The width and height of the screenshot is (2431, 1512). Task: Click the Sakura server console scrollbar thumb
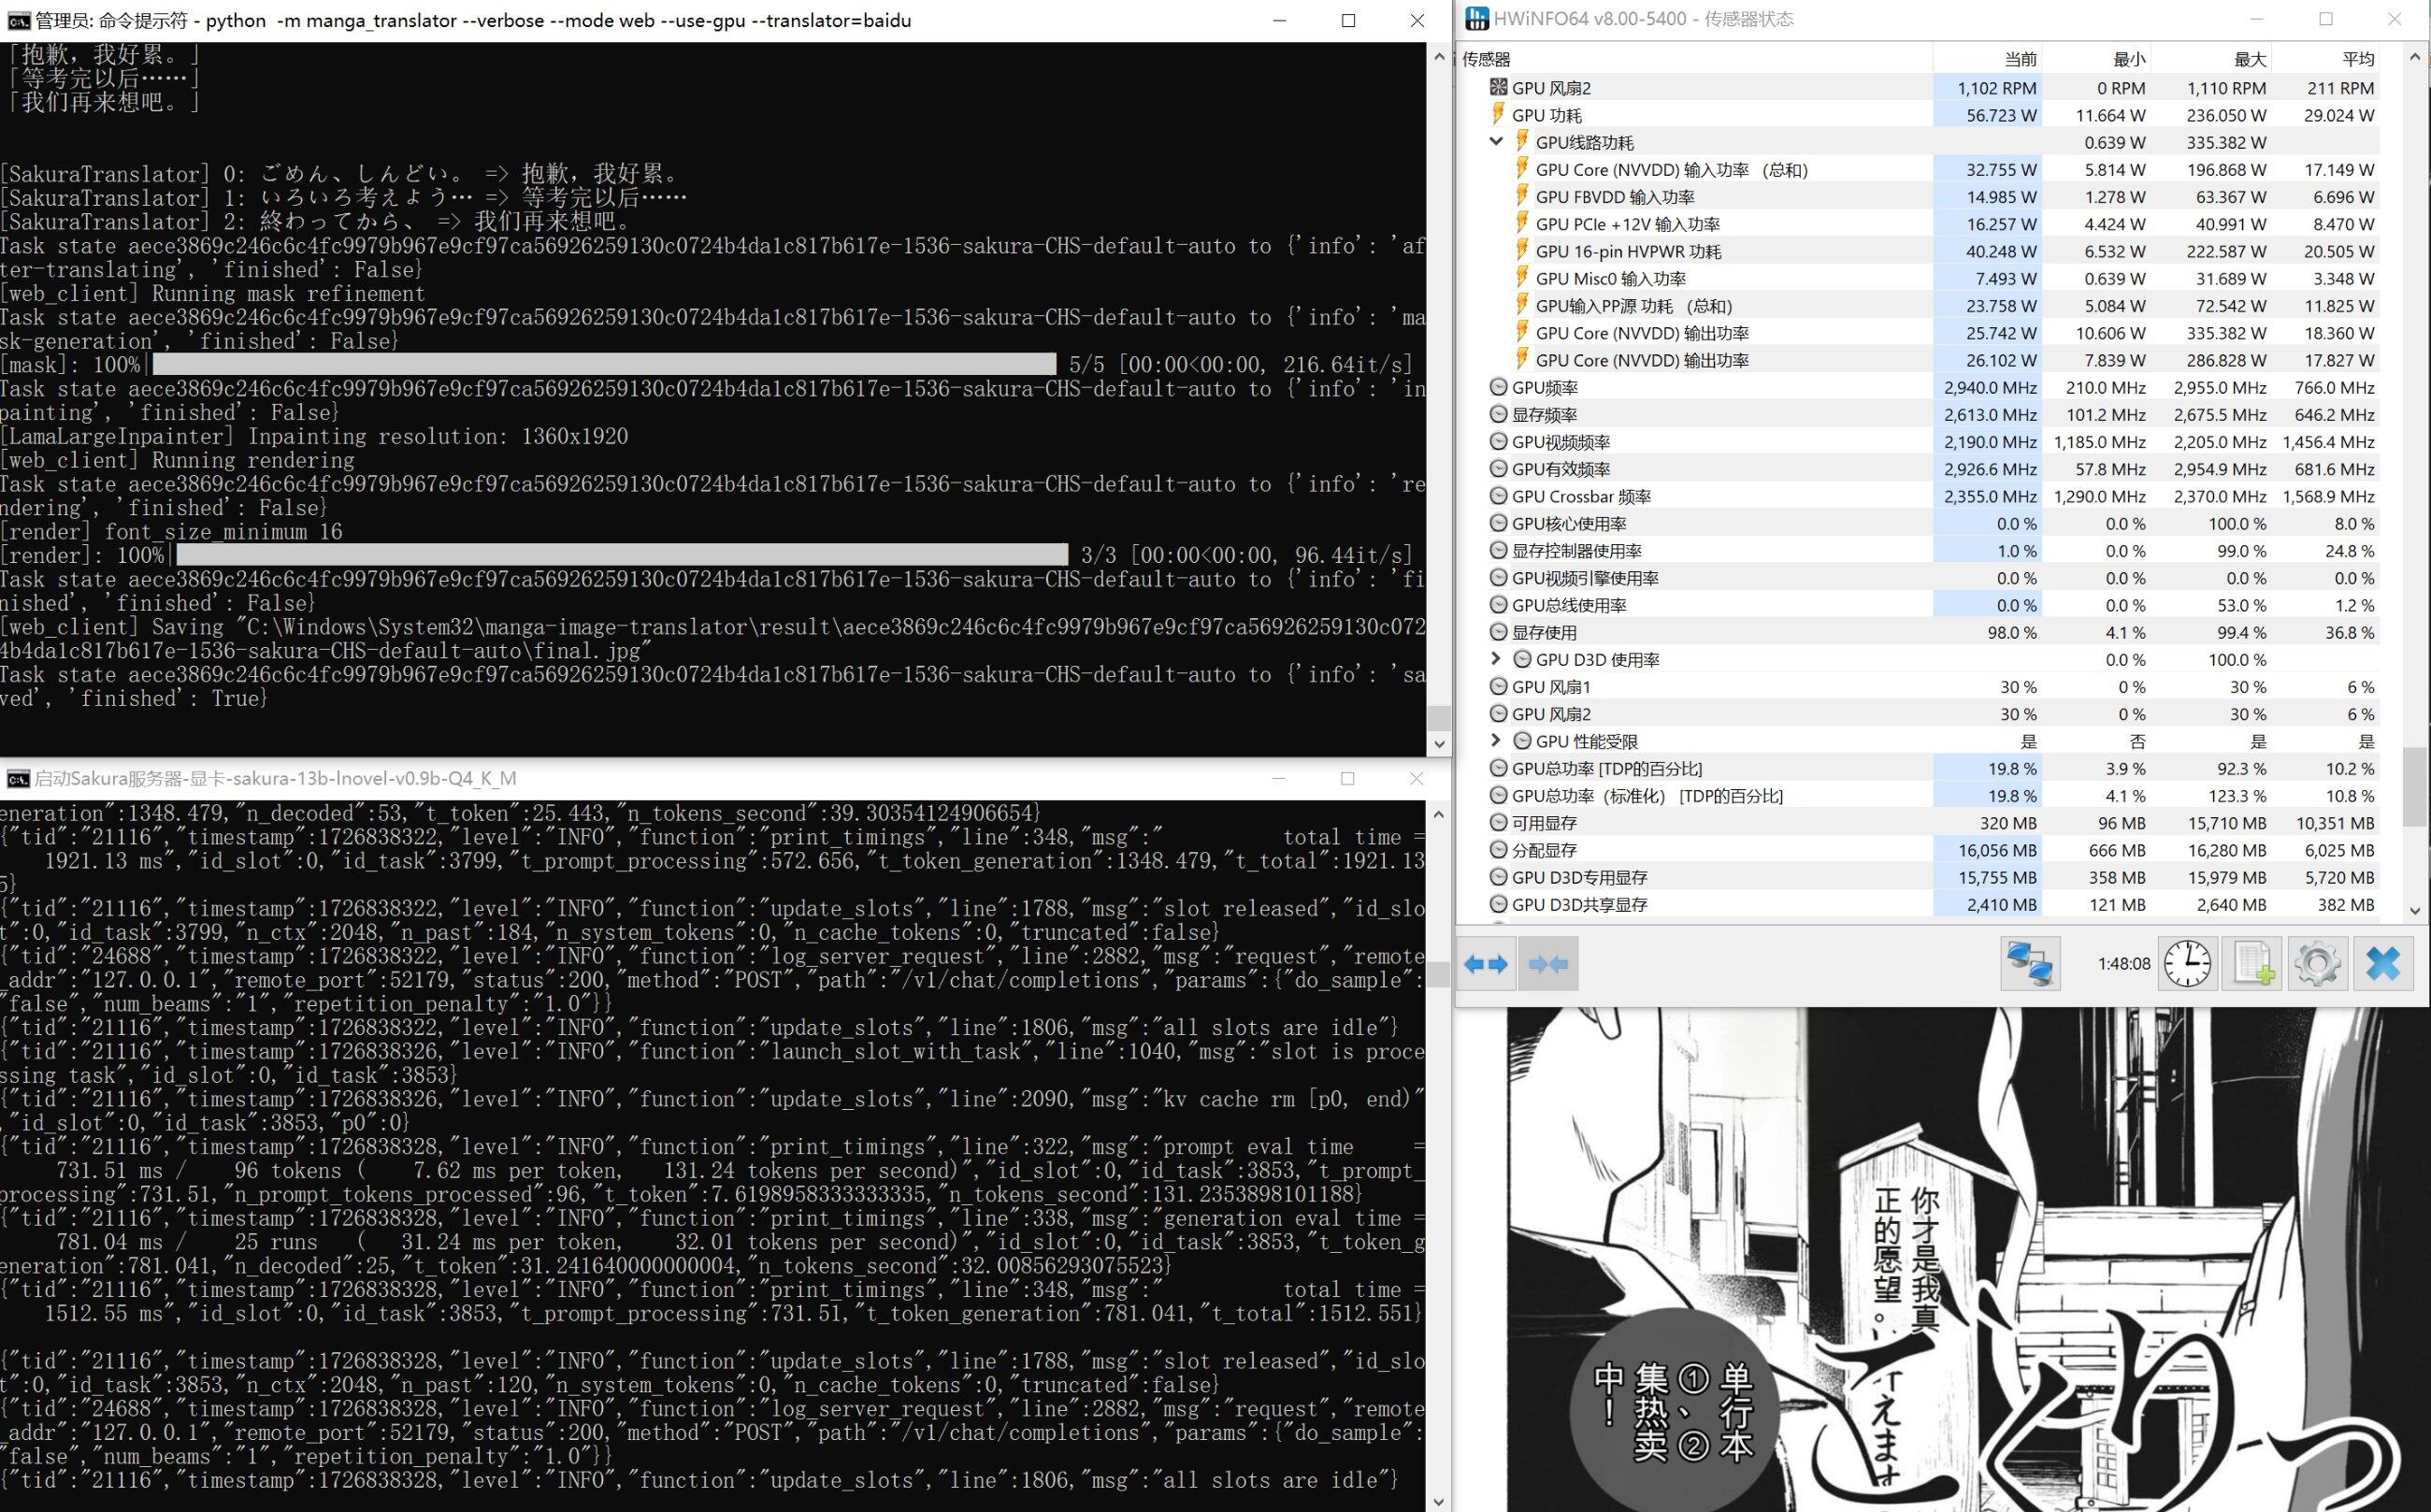click(x=1439, y=974)
